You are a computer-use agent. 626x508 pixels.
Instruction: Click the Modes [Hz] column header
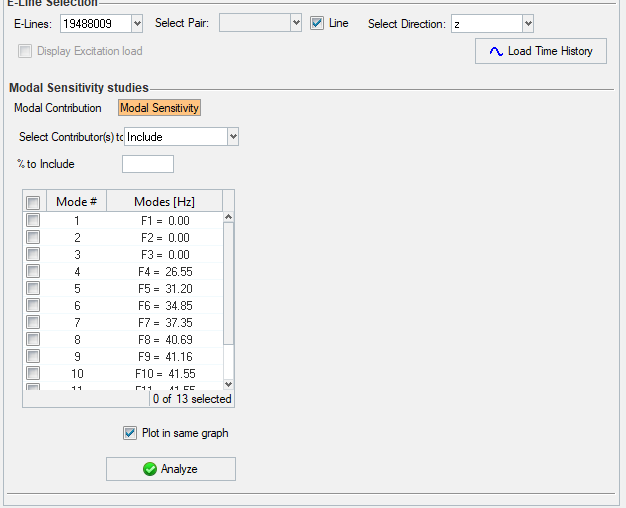[164, 202]
